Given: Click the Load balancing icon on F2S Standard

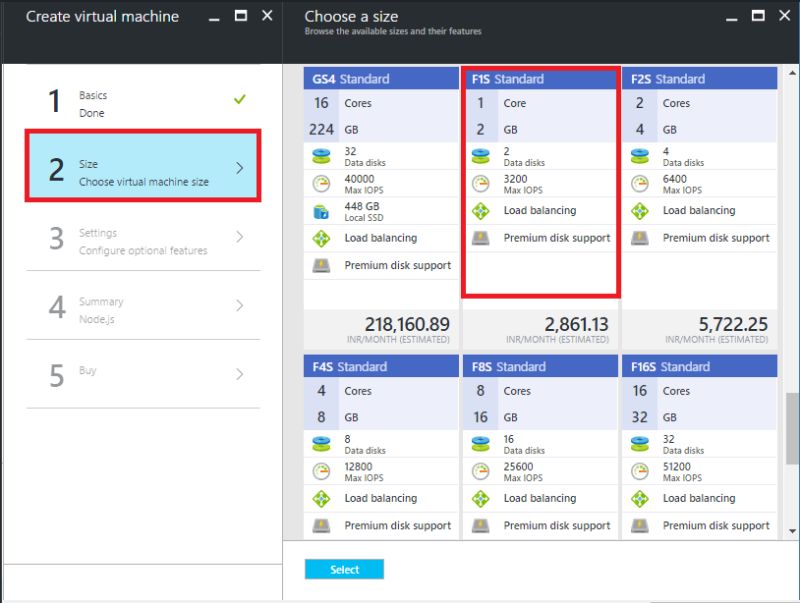Looking at the screenshot, I should (x=641, y=210).
